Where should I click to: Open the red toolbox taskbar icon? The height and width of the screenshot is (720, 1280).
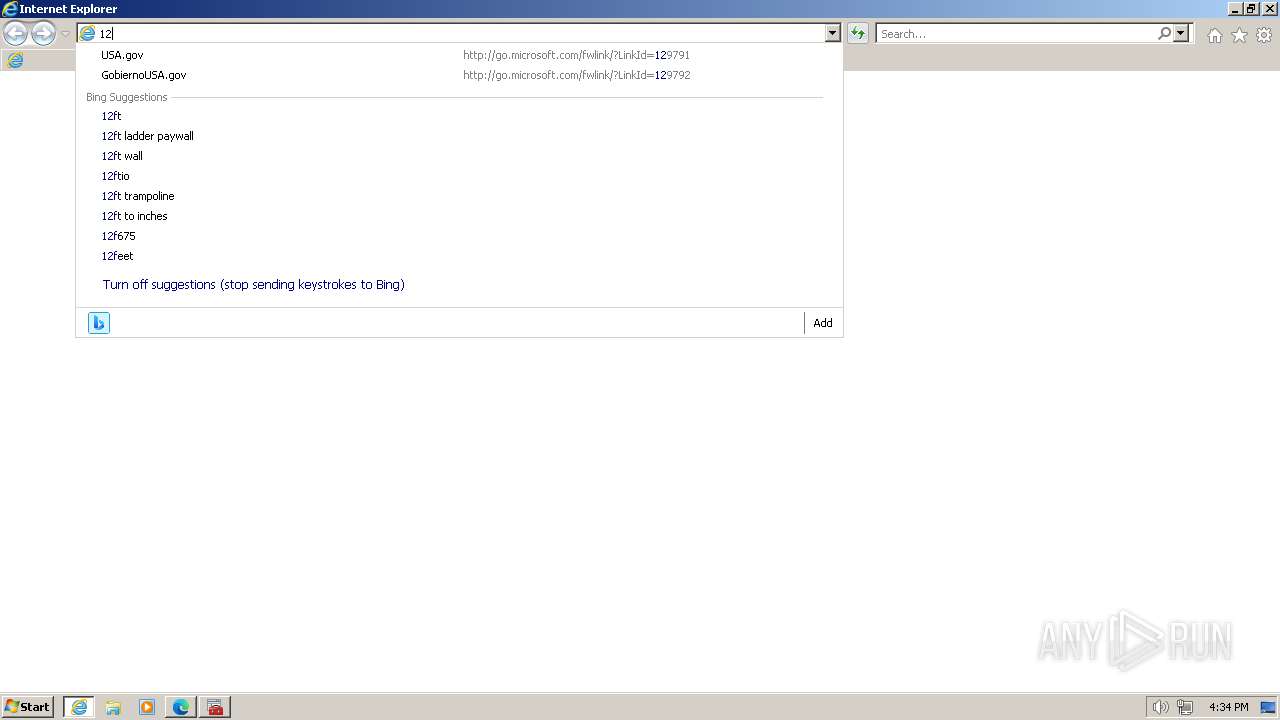click(x=215, y=707)
